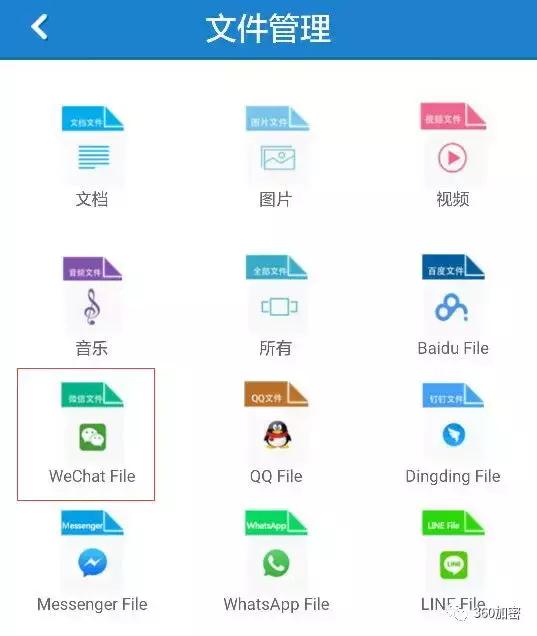The image size is (537, 636).
Task: Open the 图片 pictures file icon
Action: click(277, 158)
